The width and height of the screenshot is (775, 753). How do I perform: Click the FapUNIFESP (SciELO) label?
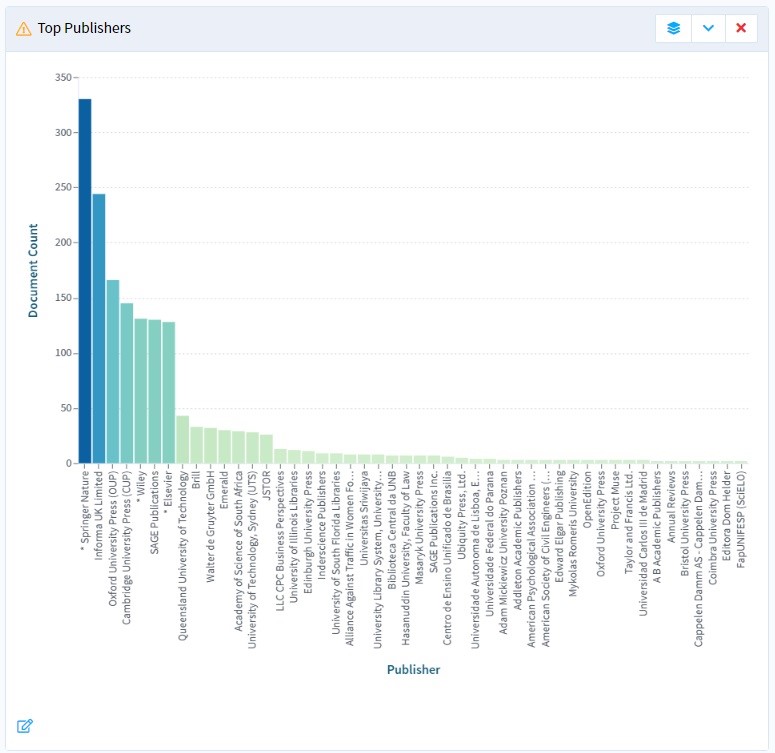click(740, 519)
